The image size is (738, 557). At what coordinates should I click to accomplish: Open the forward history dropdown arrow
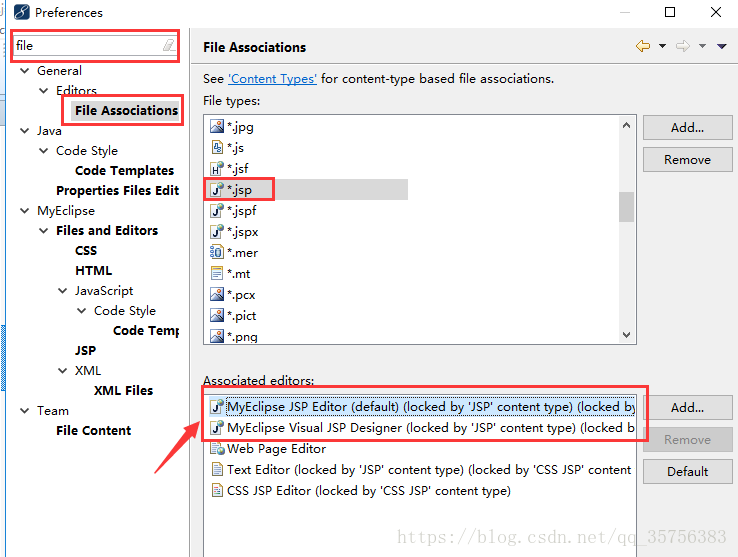point(702,46)
